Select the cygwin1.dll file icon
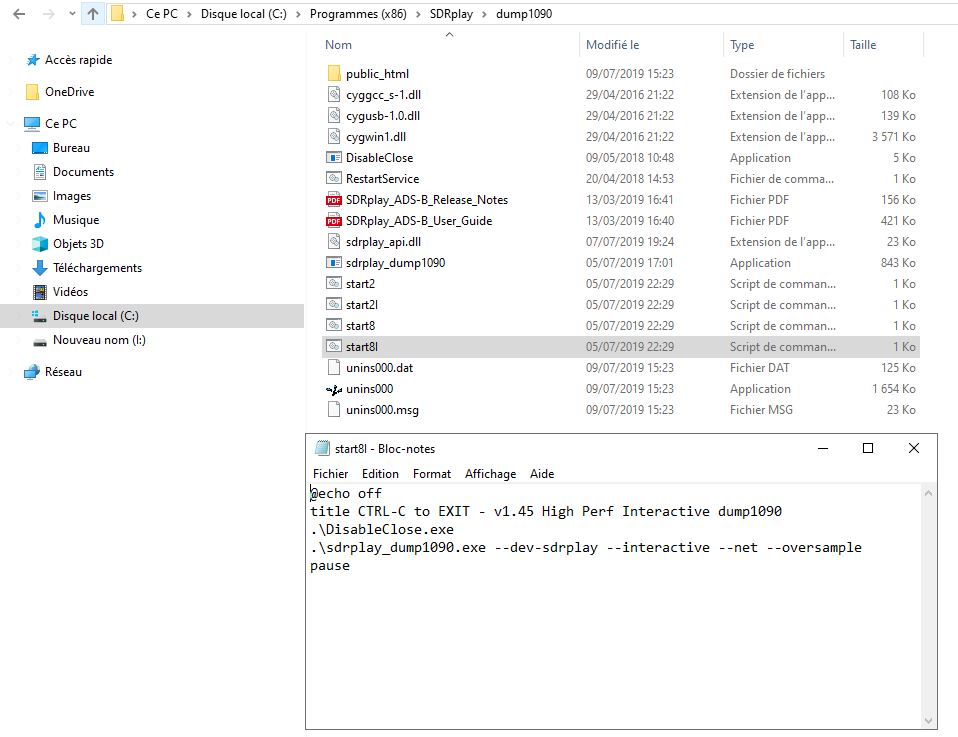This screenshot has height=737, width=958. [x=334, y=136]
